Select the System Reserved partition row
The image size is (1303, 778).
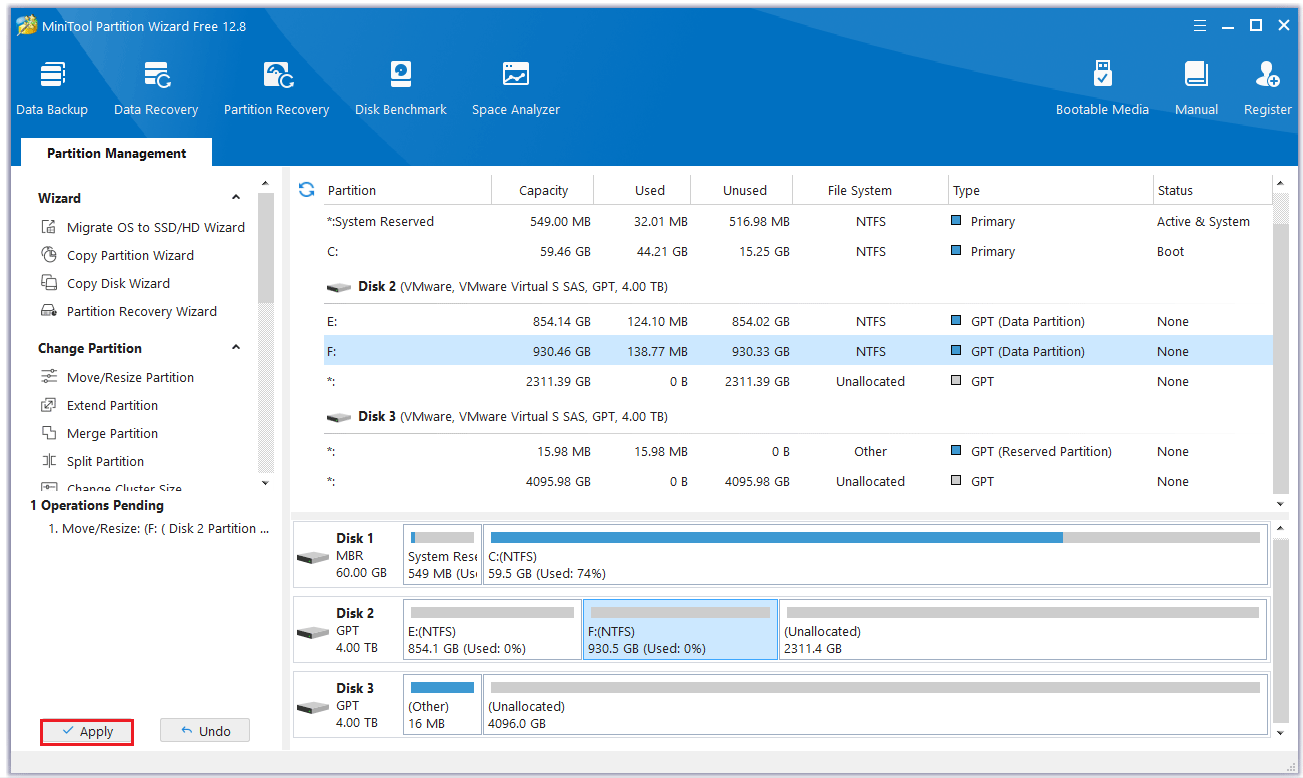(797, 222)
